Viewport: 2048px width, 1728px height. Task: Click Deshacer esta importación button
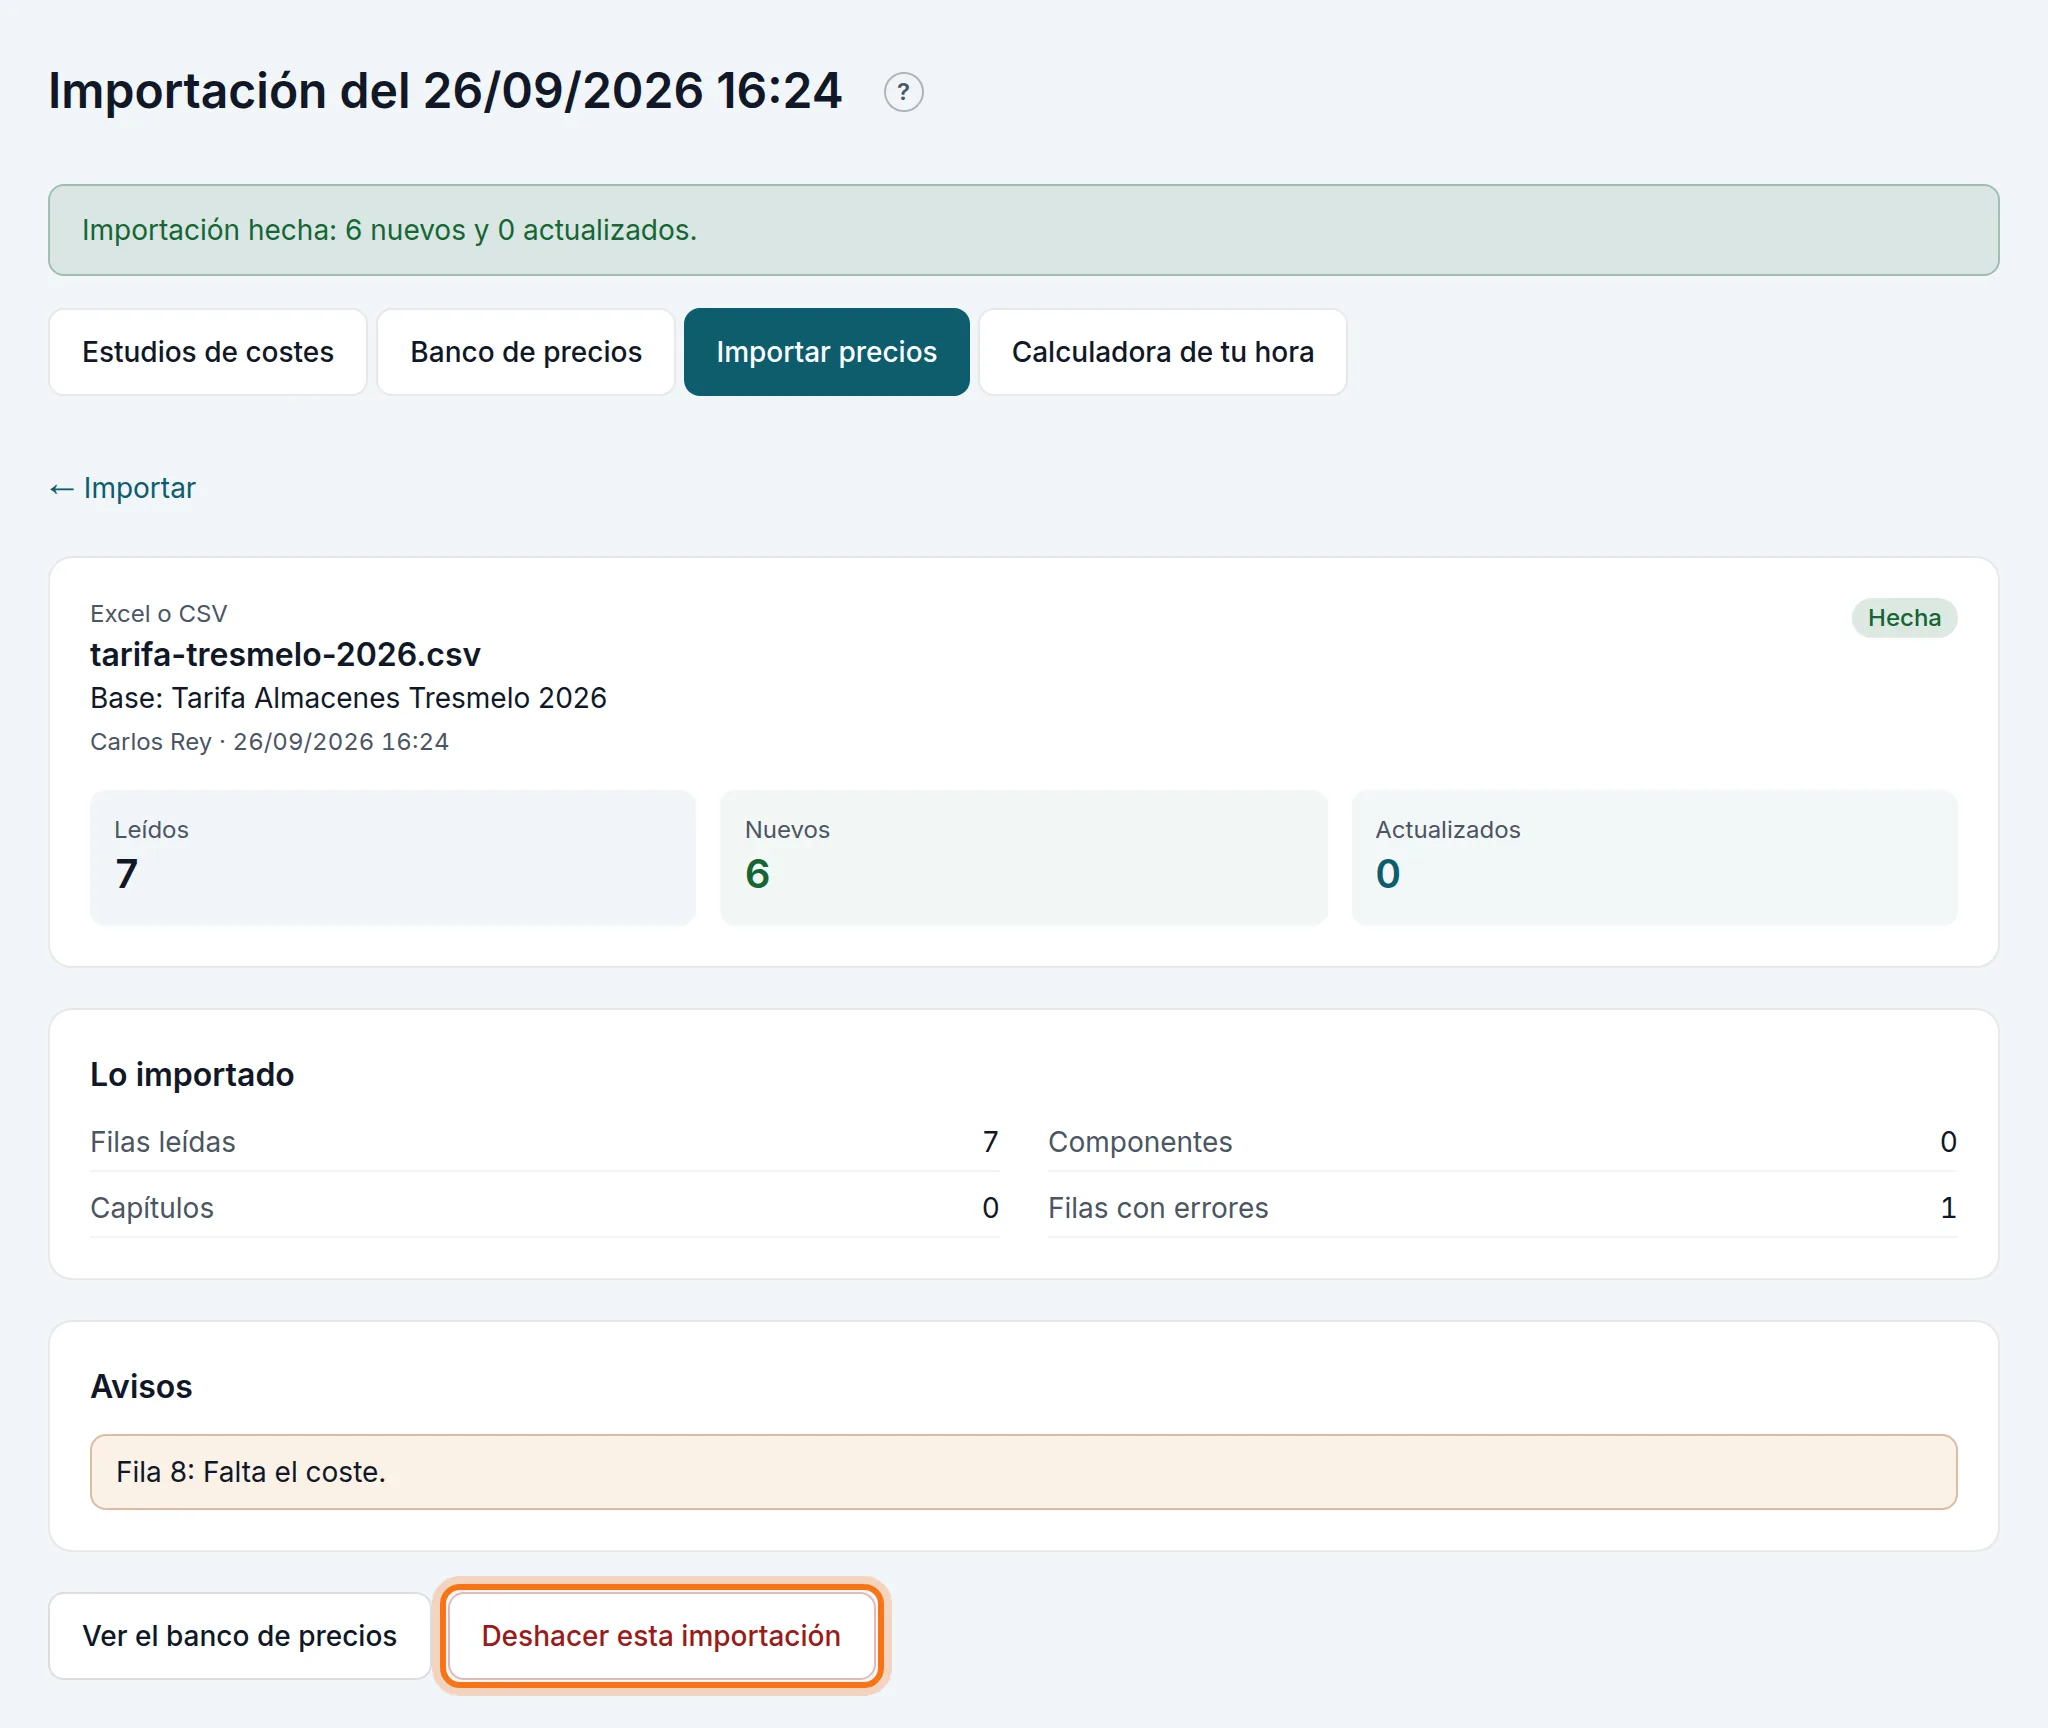pyautogui.click(x=661, y=1636)
